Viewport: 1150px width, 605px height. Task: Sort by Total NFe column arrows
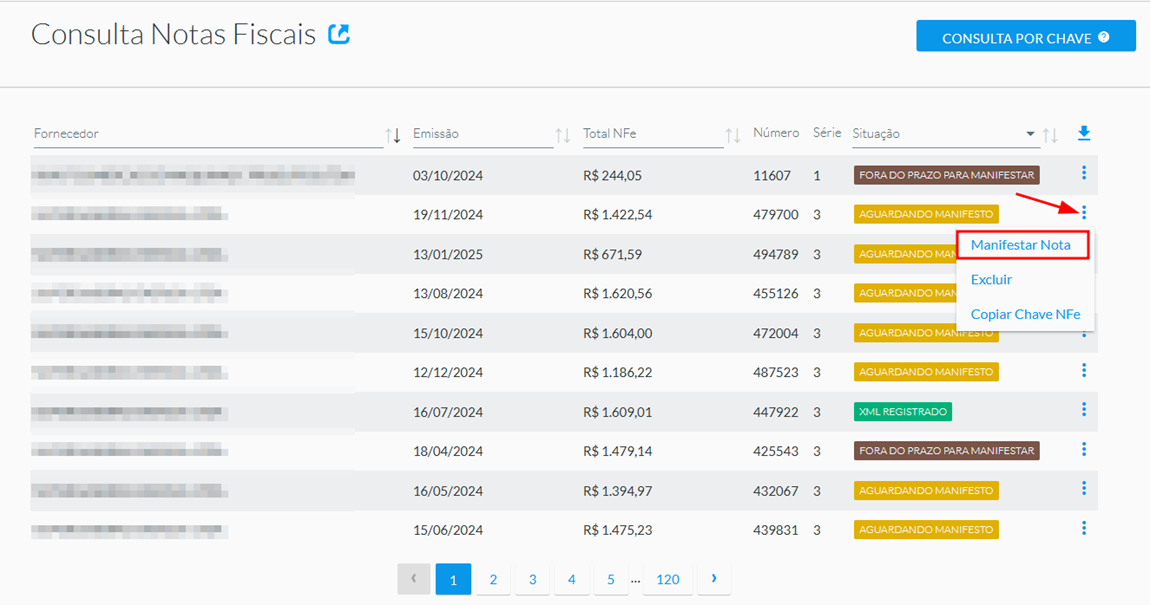pyautogui.click(x=733, y=135)
